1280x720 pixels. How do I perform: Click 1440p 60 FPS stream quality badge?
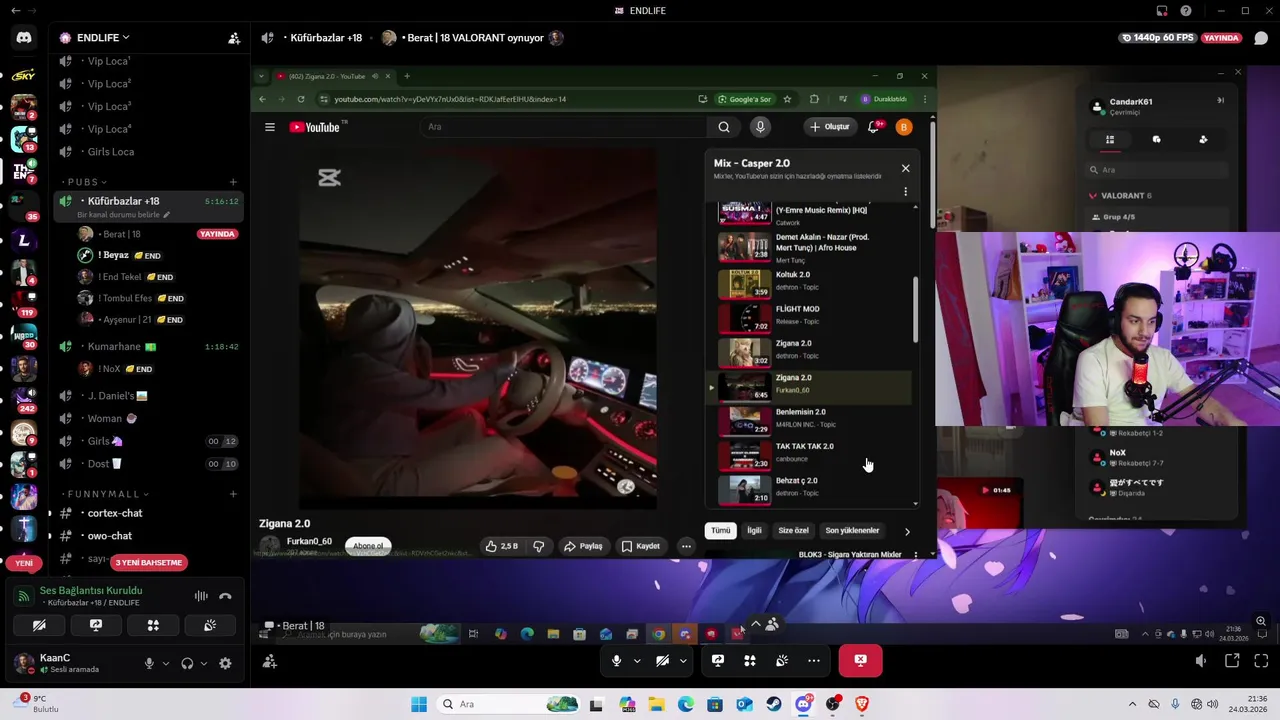pos(1158,38)
